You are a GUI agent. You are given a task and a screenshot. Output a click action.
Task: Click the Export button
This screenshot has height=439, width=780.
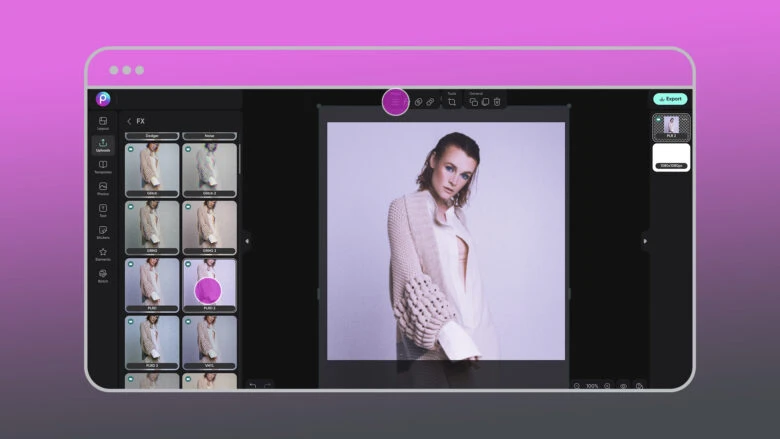(670, 99)
